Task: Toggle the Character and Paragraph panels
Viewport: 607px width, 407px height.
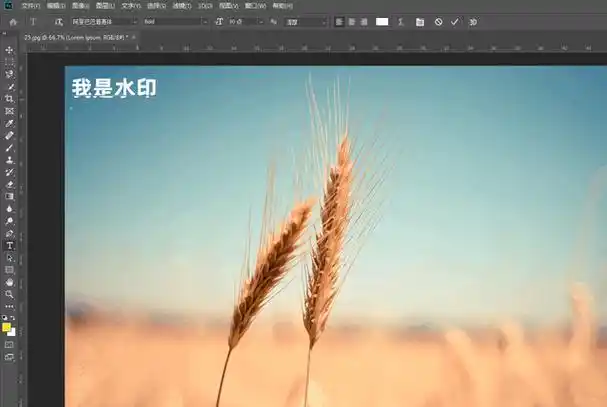Action: [420, 22]
